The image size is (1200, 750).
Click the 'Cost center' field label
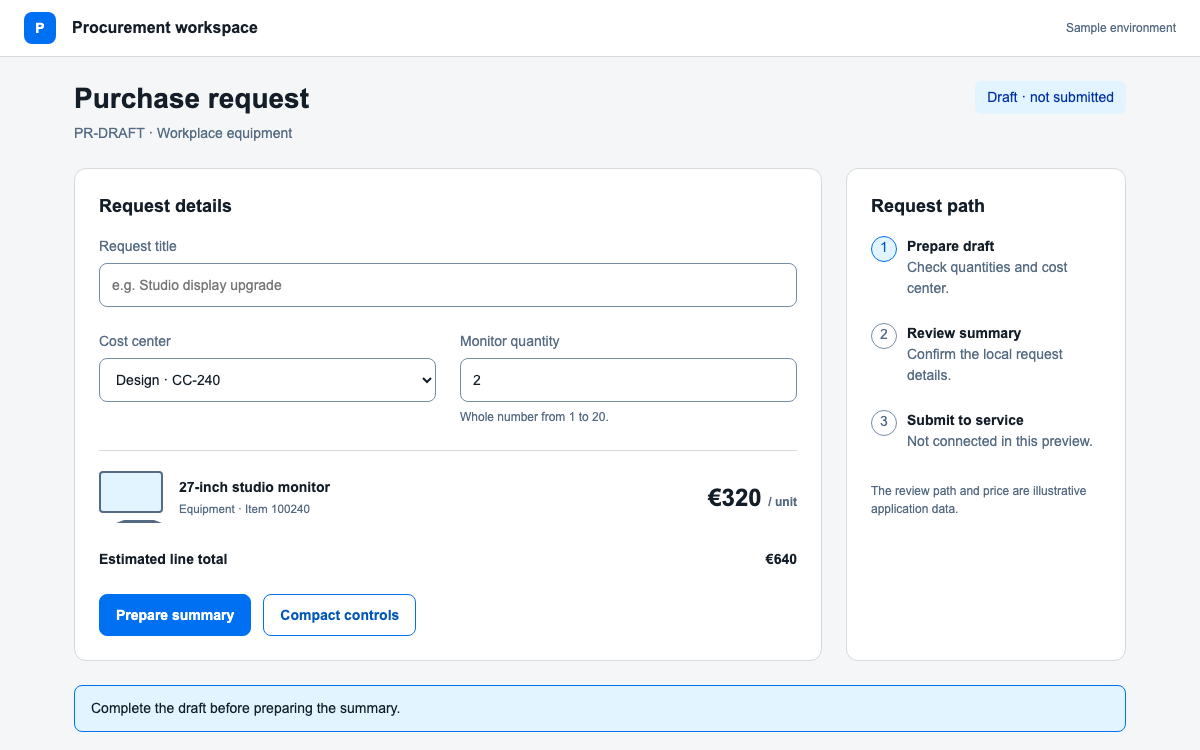click(x=135, y=341)
